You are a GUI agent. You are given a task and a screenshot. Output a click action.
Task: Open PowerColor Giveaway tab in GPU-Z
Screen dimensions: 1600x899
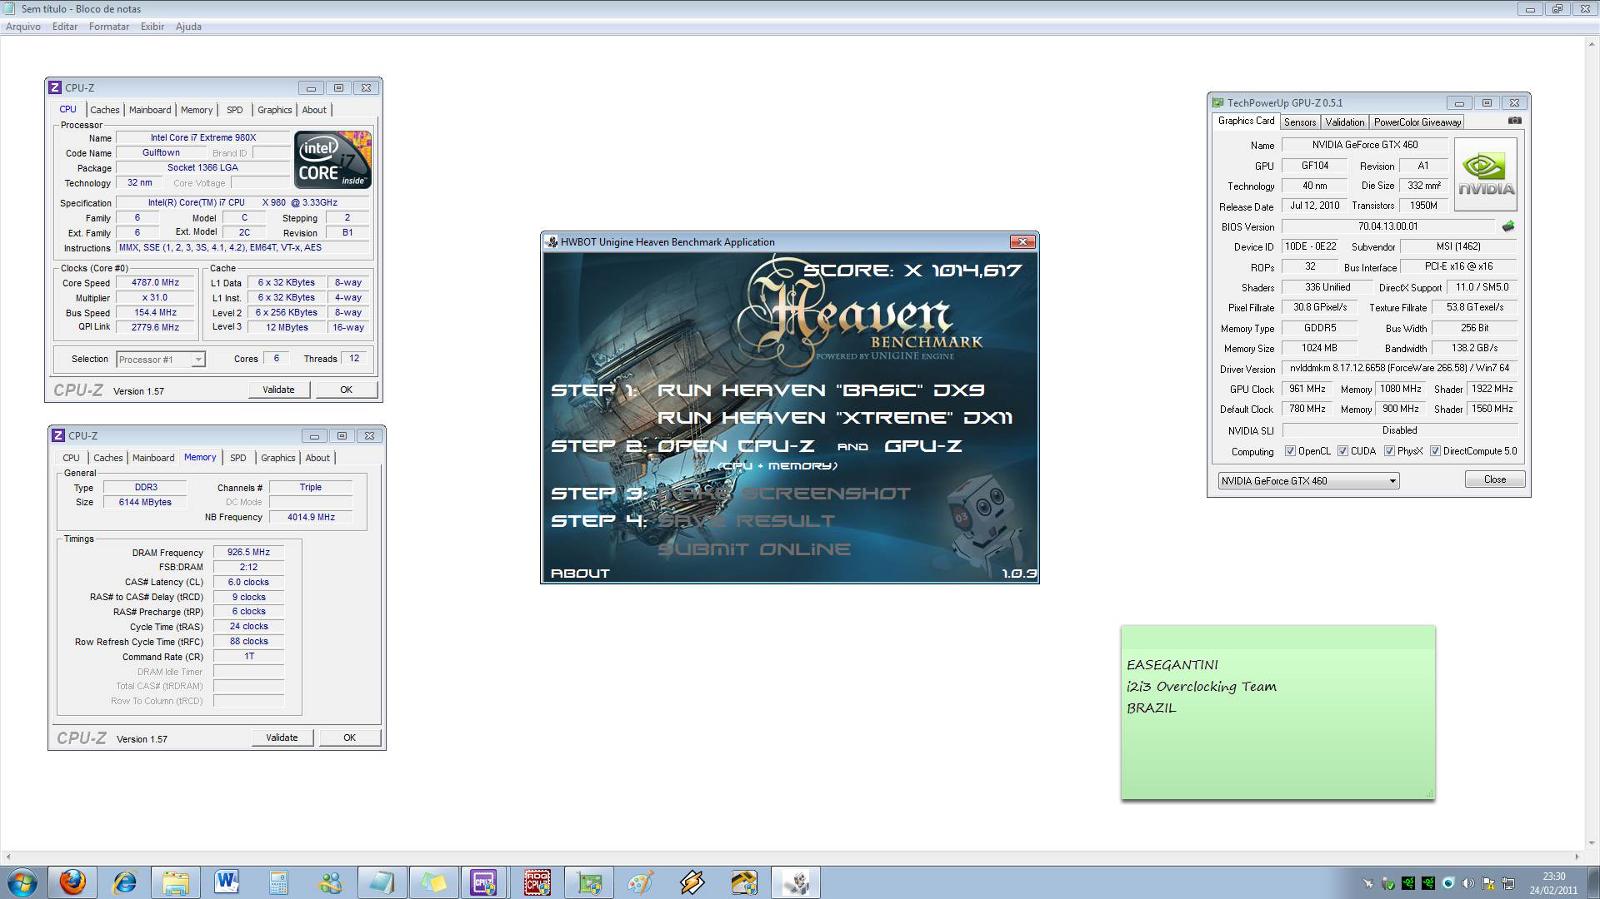pyautogui.click(x=1417, y=122)
